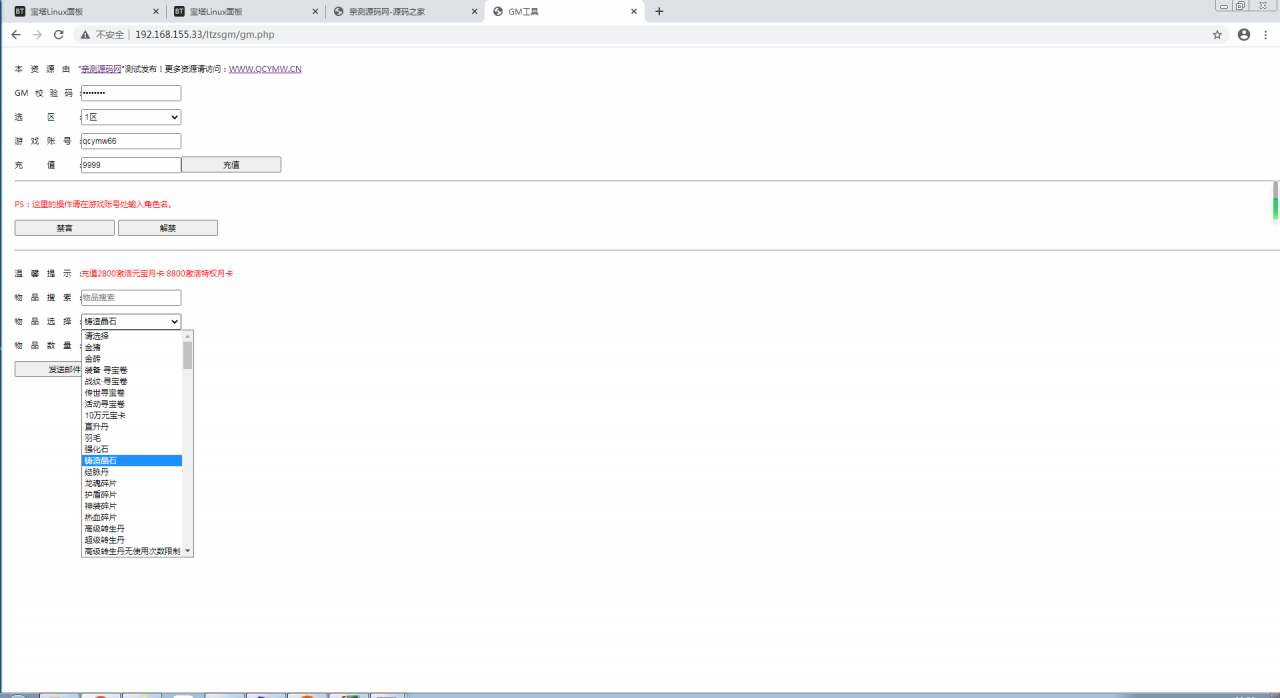Open the Chrome profile avatar icon
Viewport: 1280px width, 698px height.
pyautogui.click(x=1244, y=34)
